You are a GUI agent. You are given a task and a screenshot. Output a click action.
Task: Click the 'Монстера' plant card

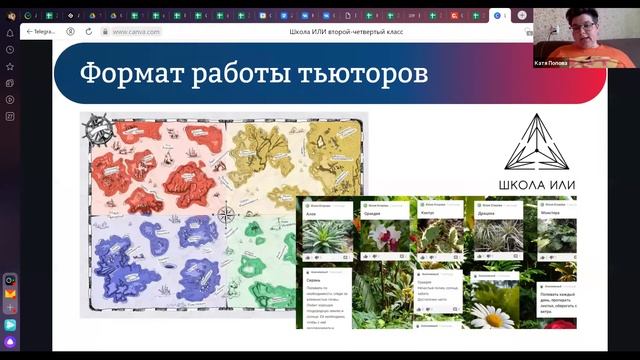[x=557, y=231]
